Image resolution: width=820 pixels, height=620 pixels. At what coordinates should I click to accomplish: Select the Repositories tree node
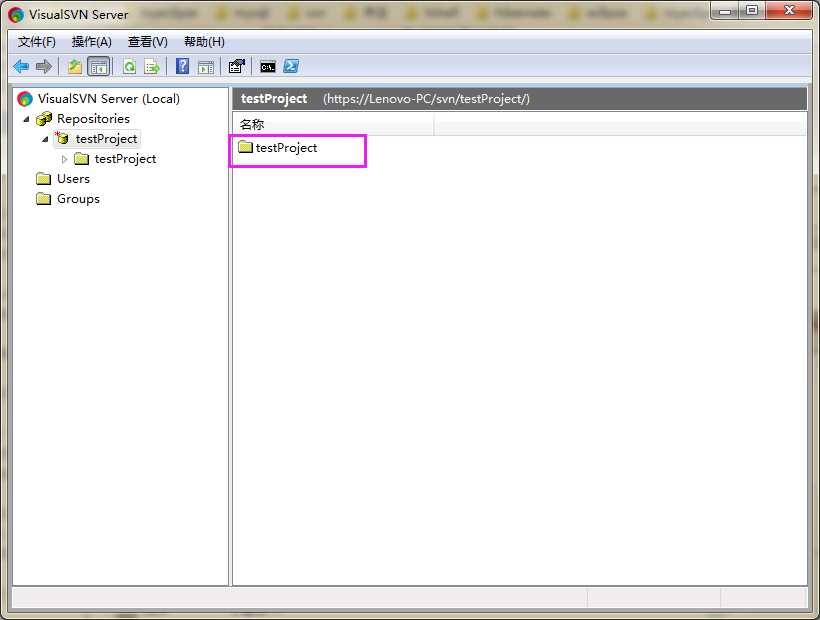point(93,119)
